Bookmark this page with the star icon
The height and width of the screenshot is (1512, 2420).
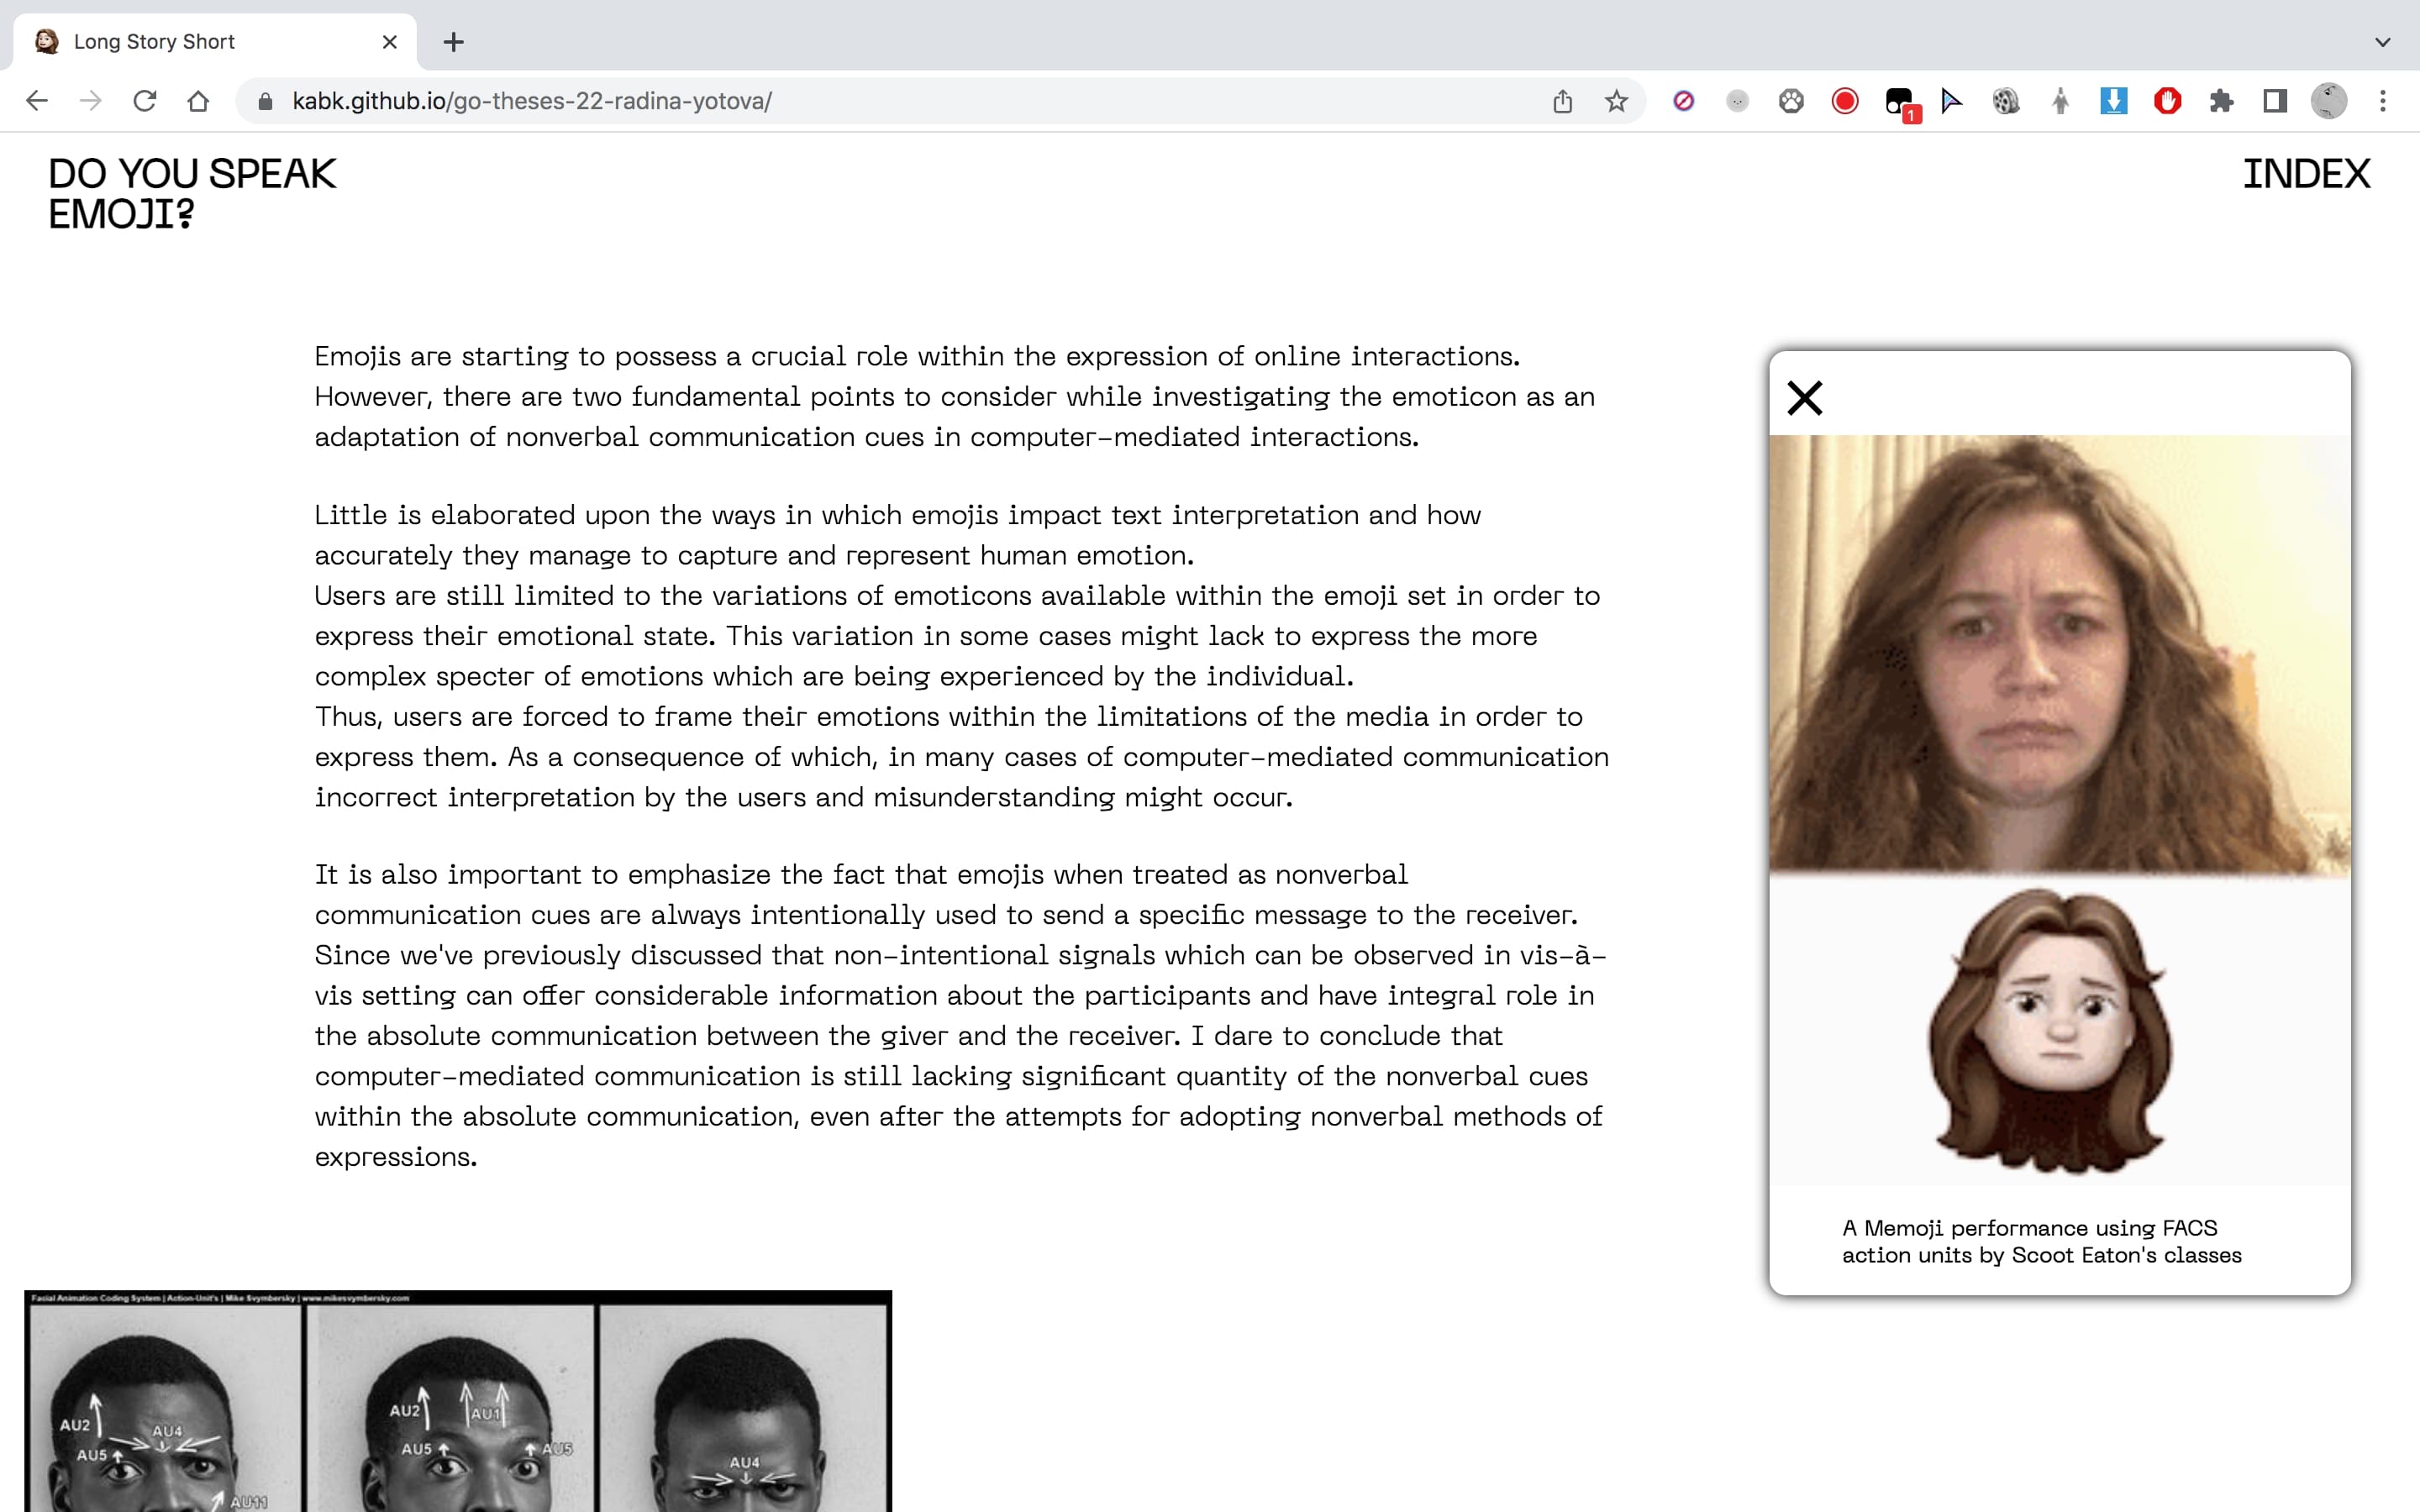[1616, 101]
